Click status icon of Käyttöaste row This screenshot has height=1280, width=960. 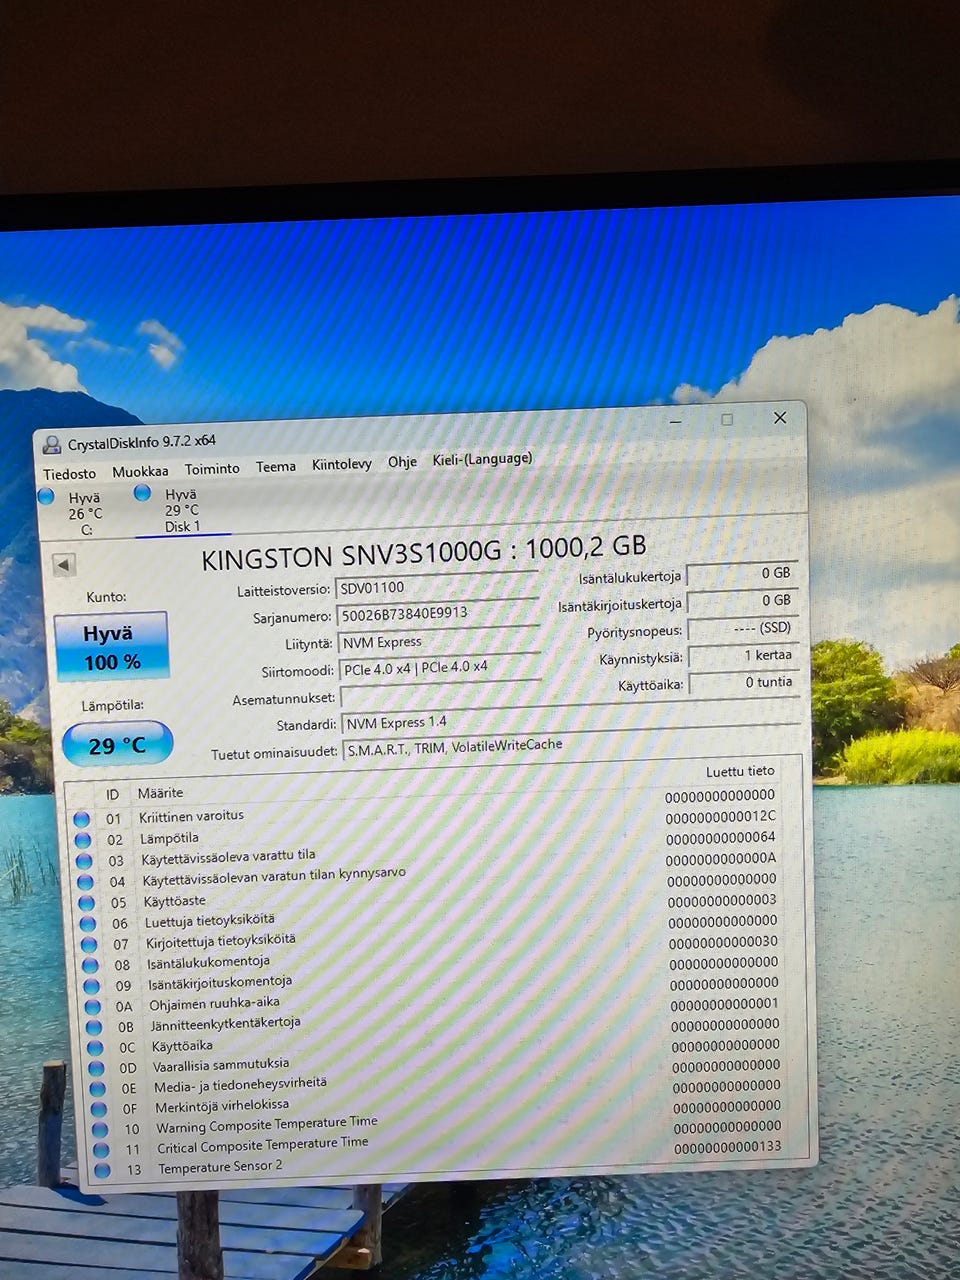(x=86, y=903)
